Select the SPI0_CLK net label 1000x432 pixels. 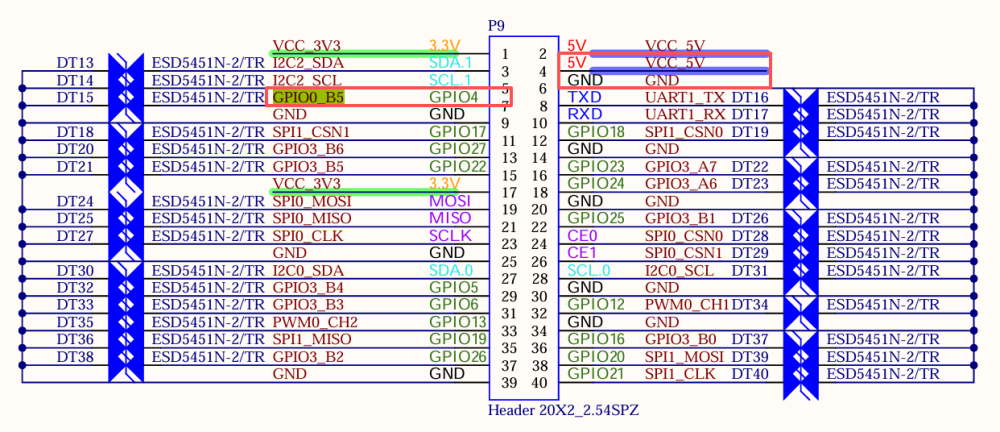coord(308,235)
